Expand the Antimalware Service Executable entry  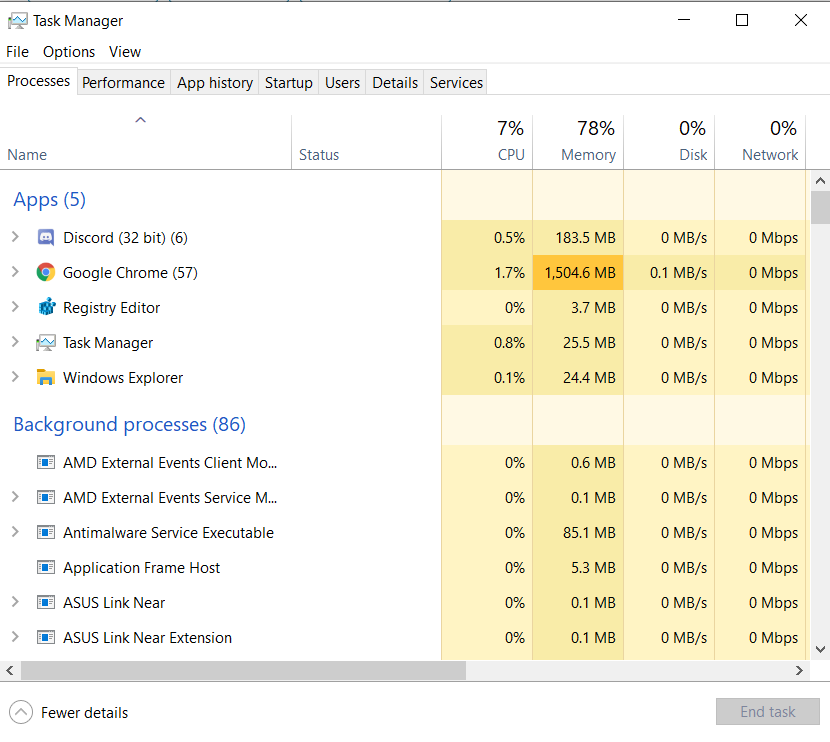[x=15, y=532]
